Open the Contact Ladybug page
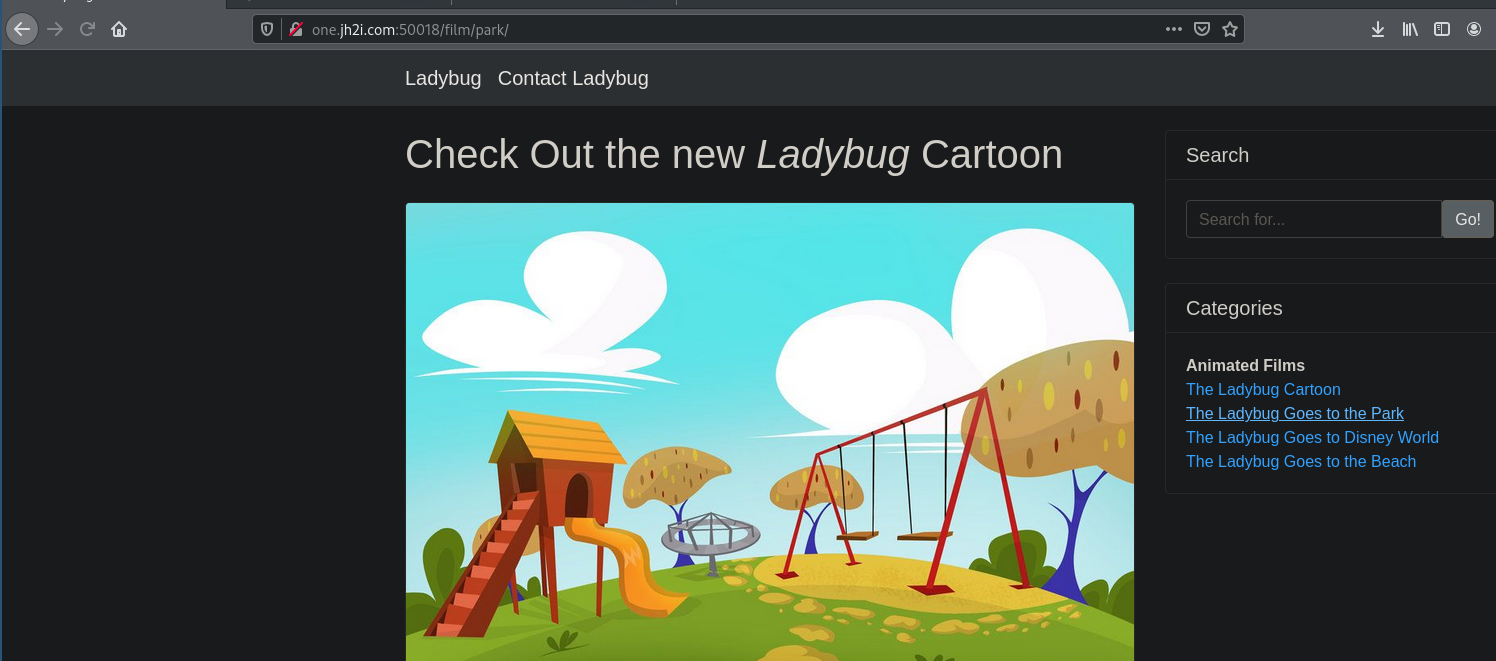Screen dimensions: 1496x661 573,78
